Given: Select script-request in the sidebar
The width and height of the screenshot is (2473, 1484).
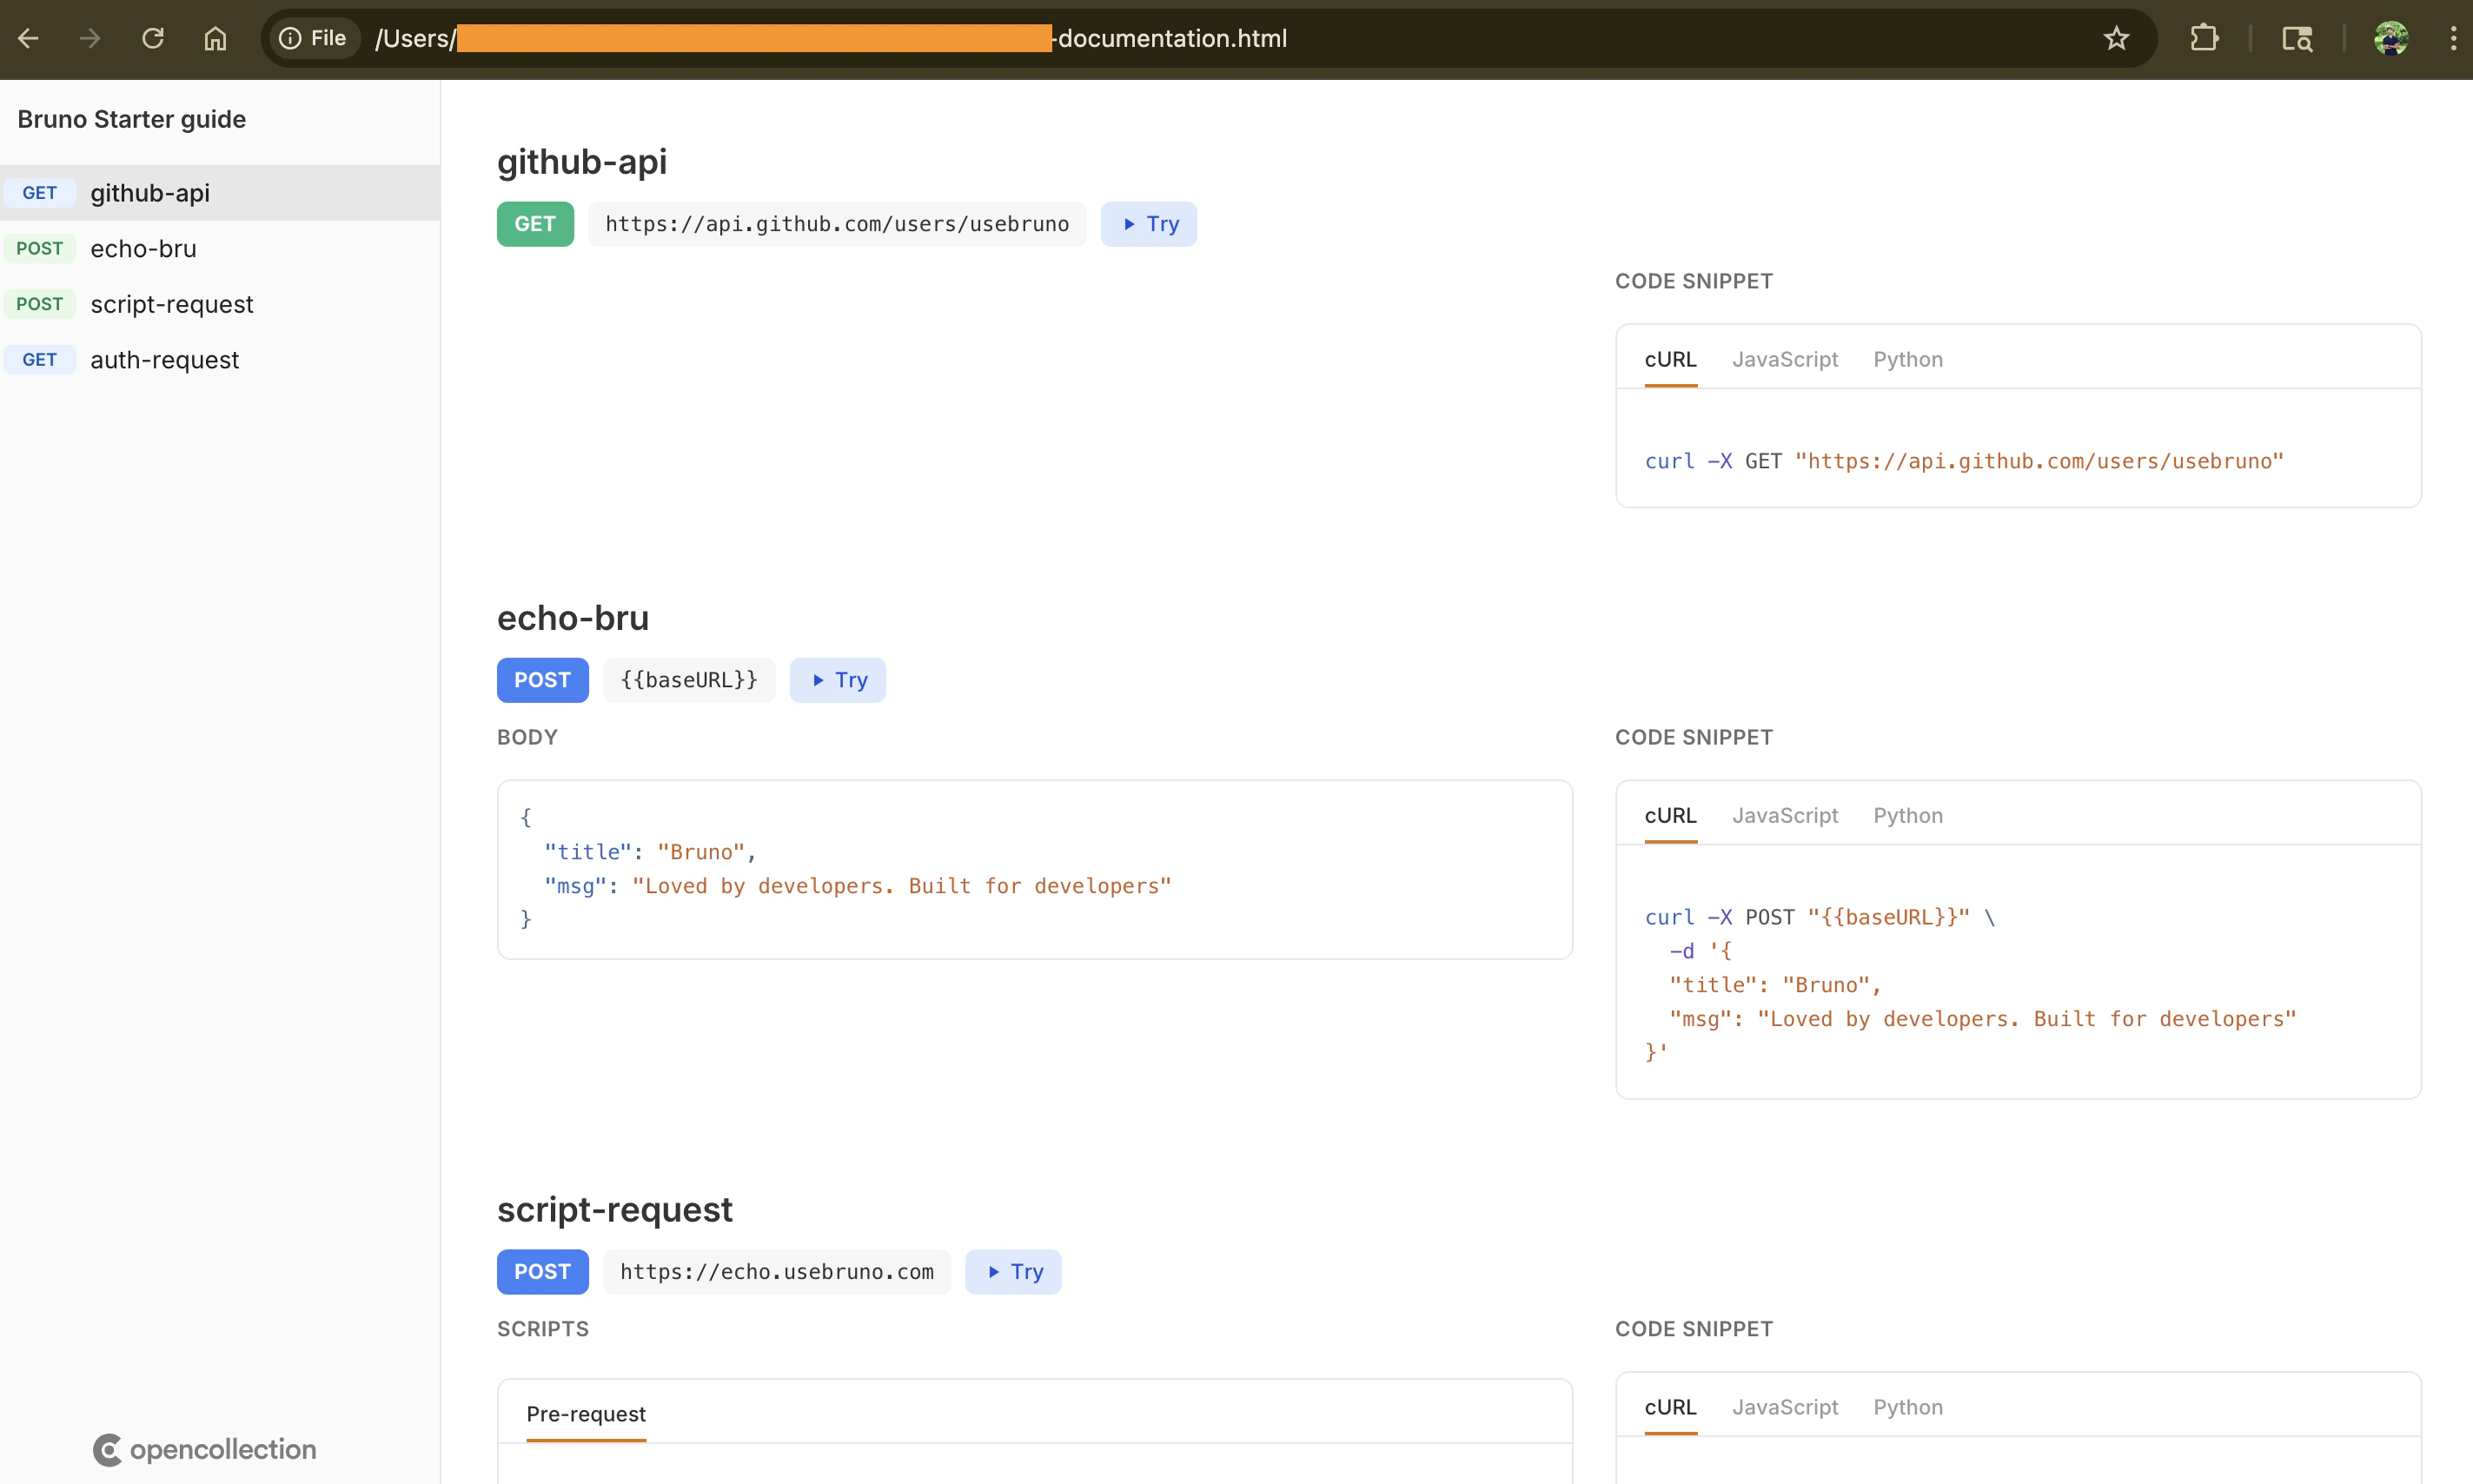Looking at the screenshot, I should (x=172, y=303).
